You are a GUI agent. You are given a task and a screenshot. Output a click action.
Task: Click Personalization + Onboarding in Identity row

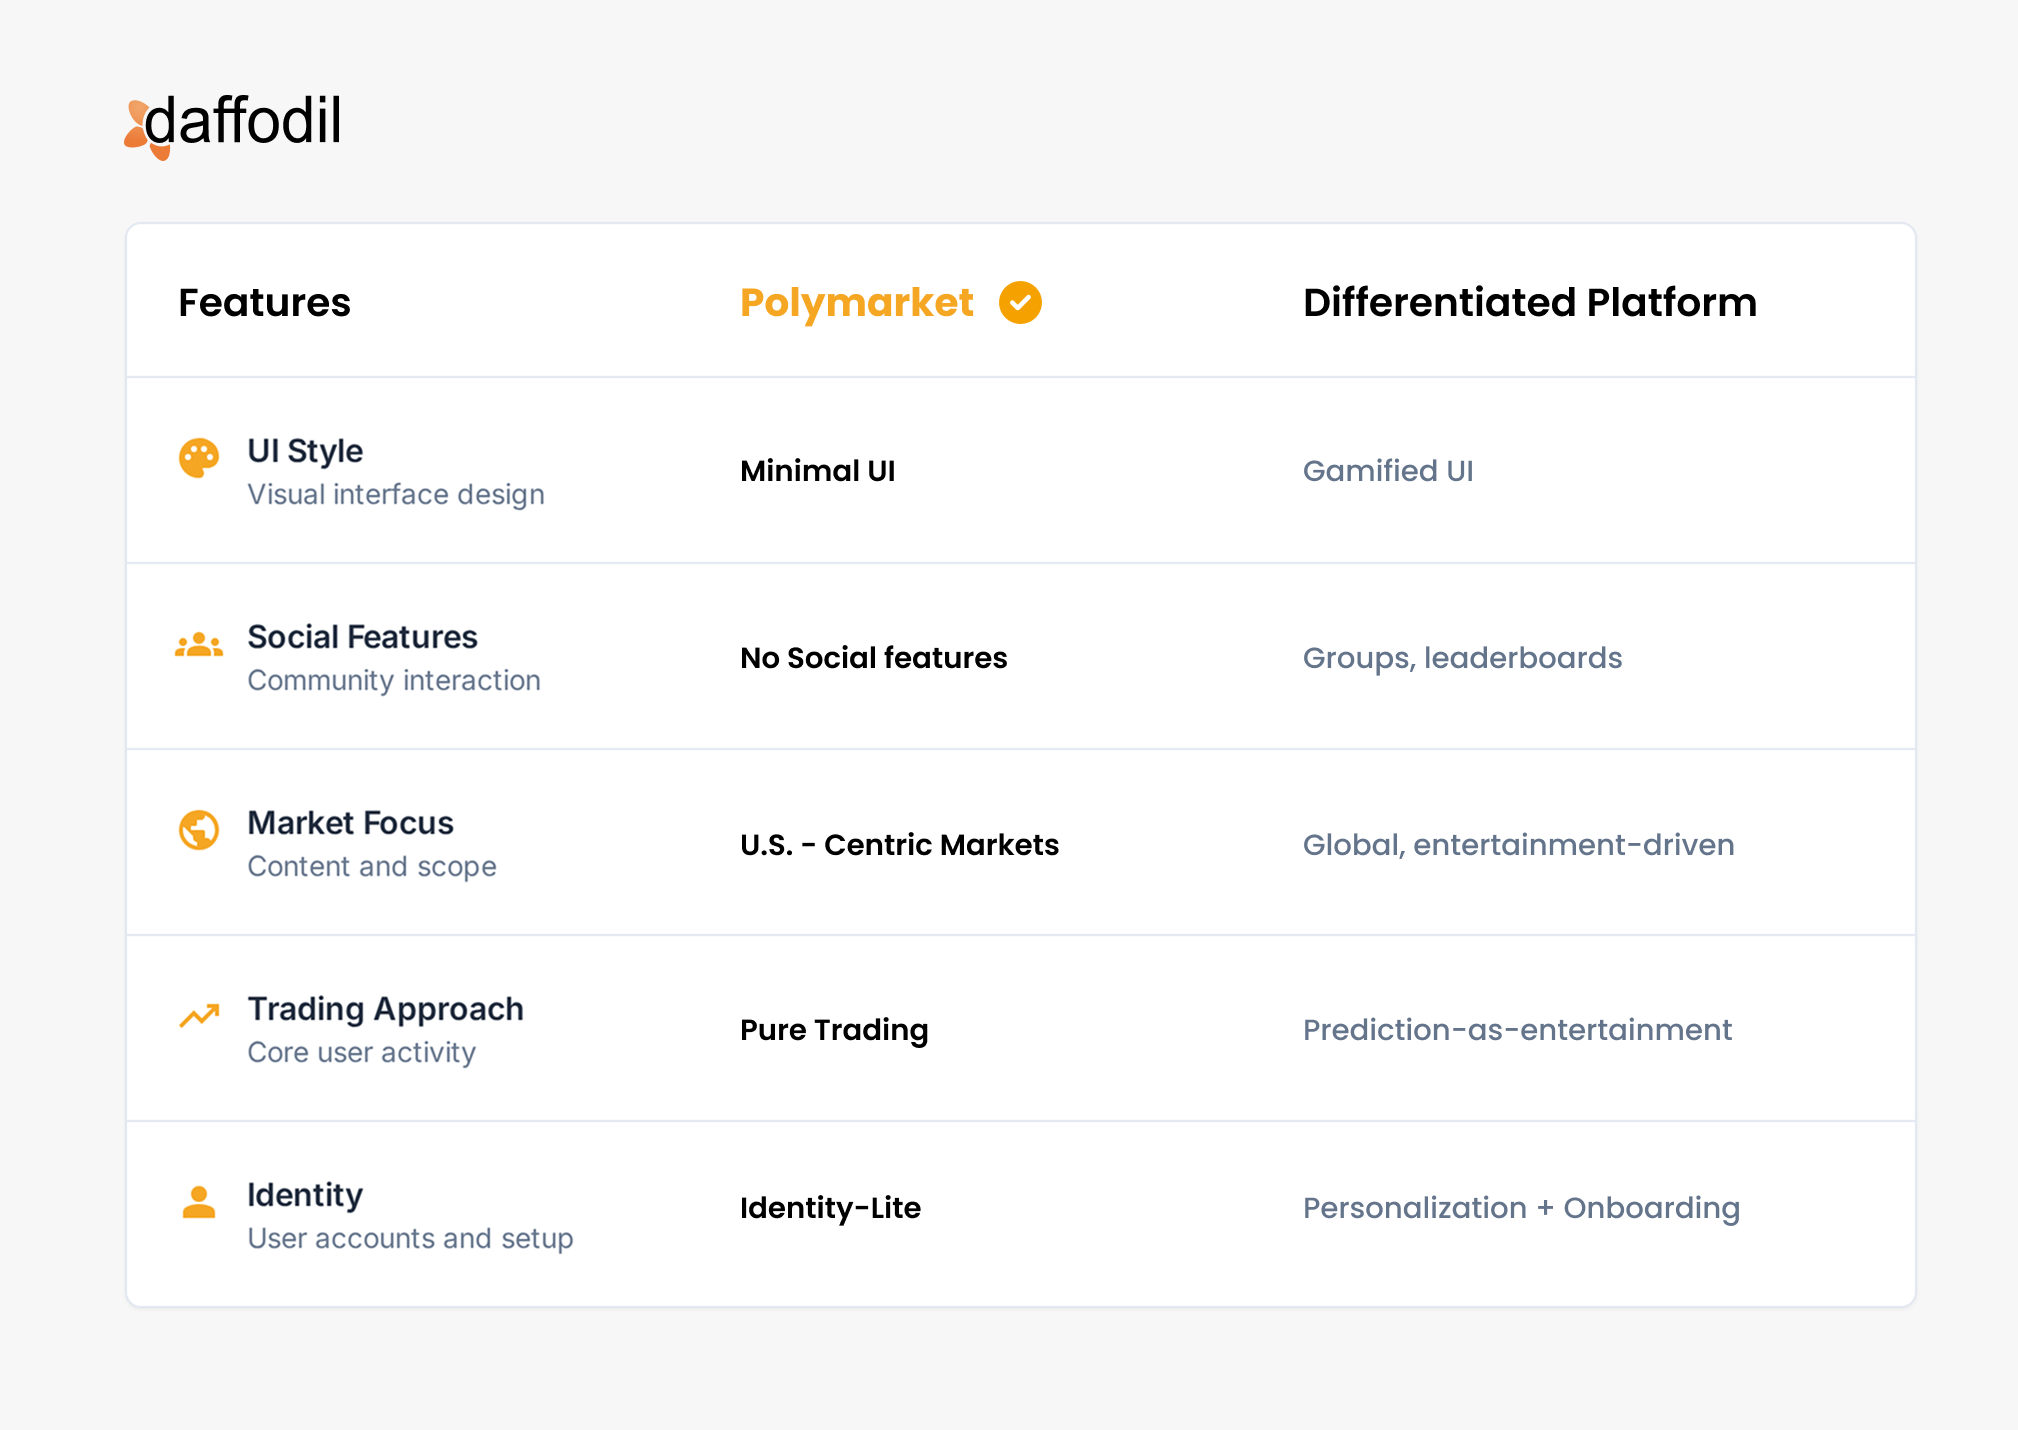pos(1521,1207)
